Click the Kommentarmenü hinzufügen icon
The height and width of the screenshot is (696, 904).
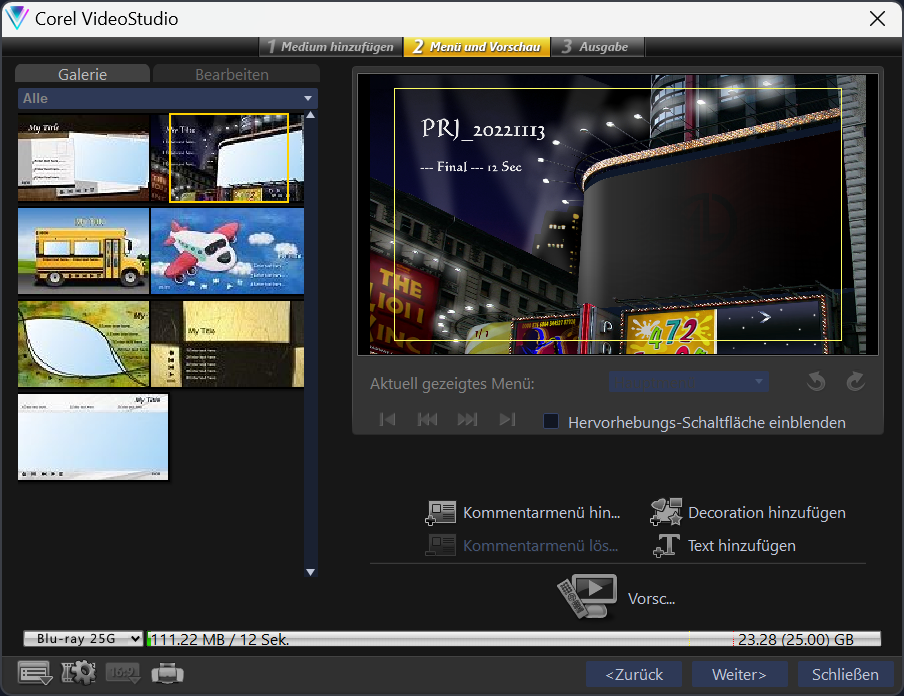[x=440, y=513]
